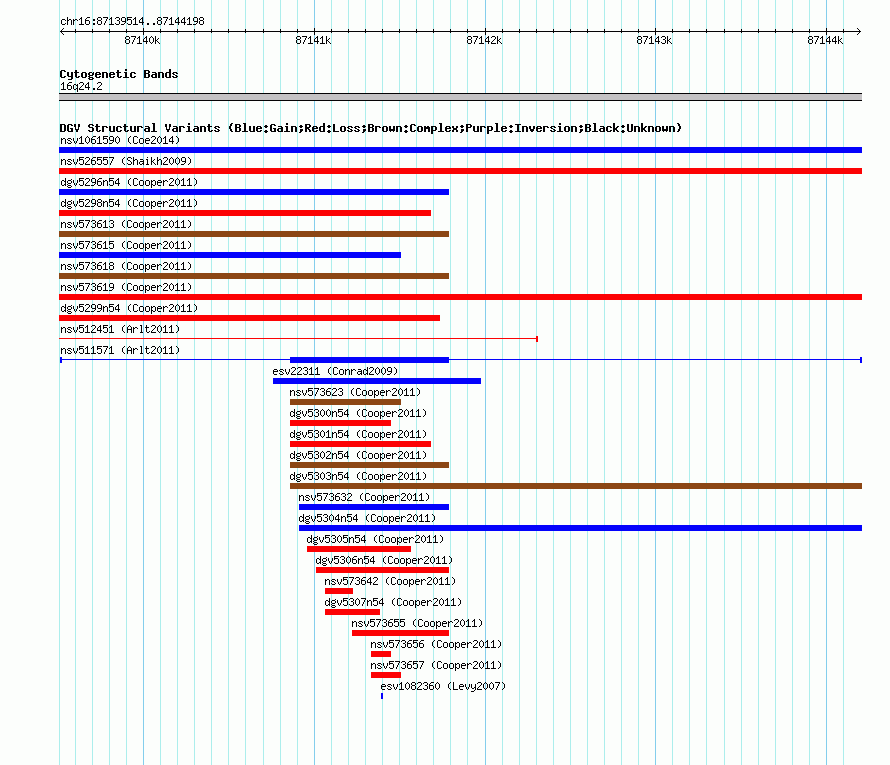
Task: Select the blue esv22311 gain bar
Action: click(x=377, y=381)
